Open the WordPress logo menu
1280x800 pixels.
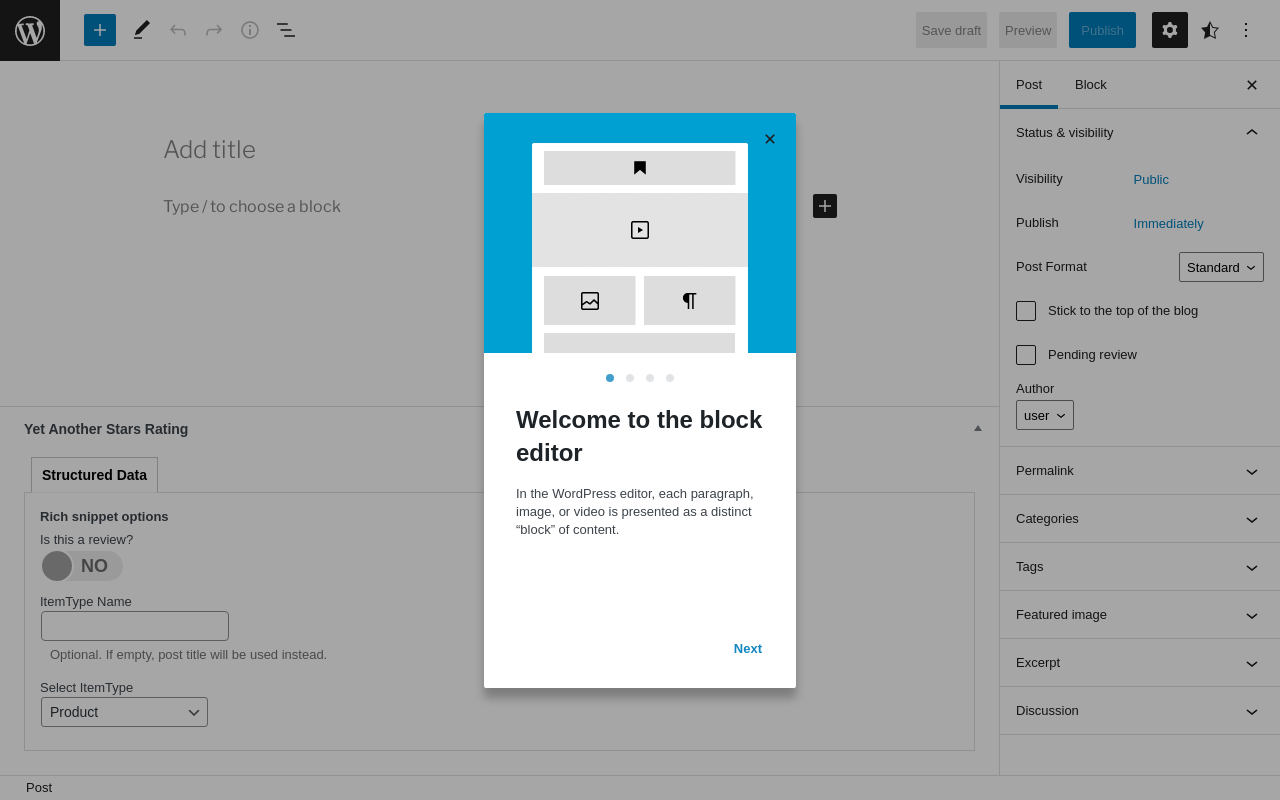[x=30, y=30]
